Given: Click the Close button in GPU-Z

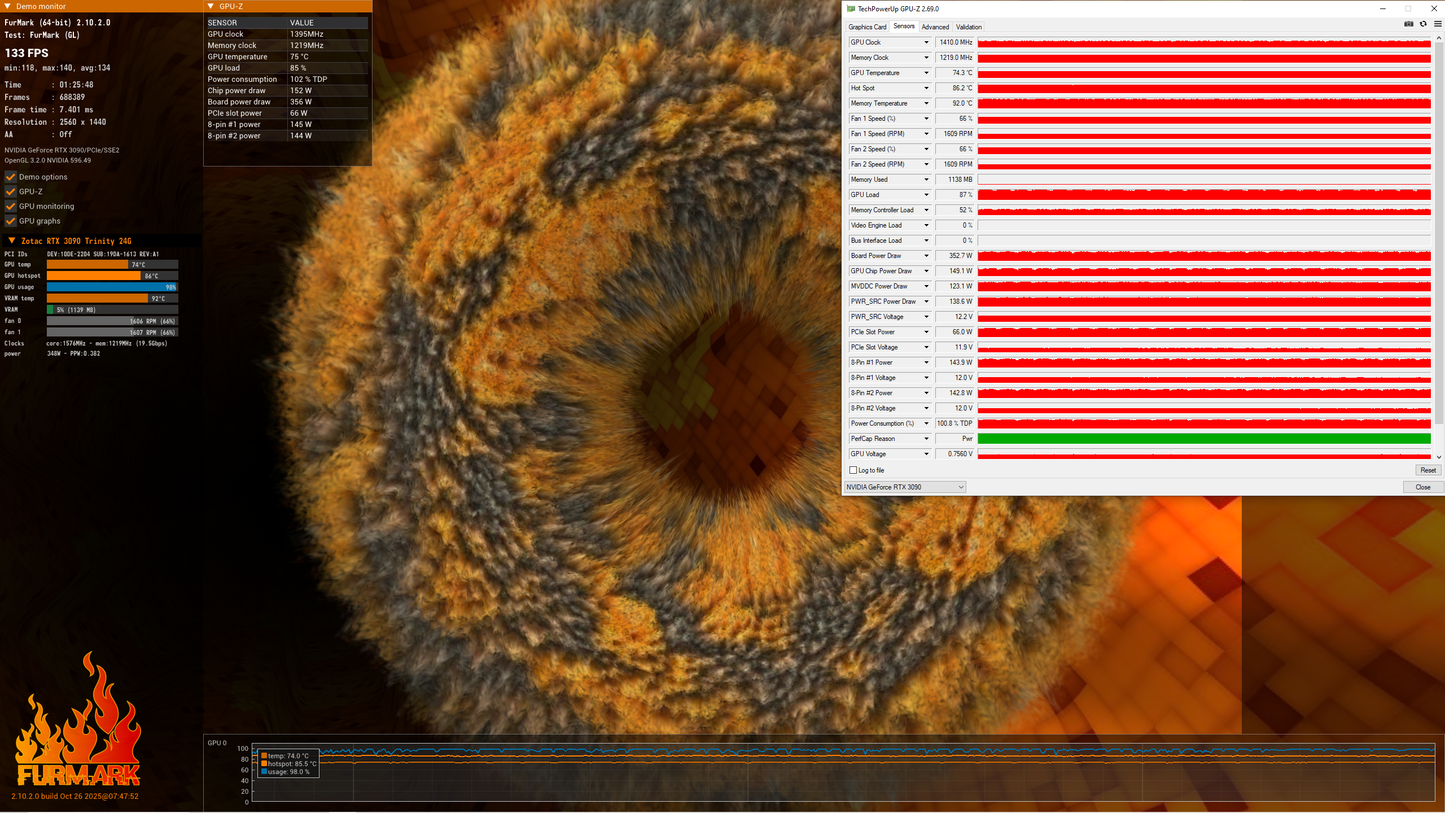Looking at the screenshot, I should [x=1423, y=487].
